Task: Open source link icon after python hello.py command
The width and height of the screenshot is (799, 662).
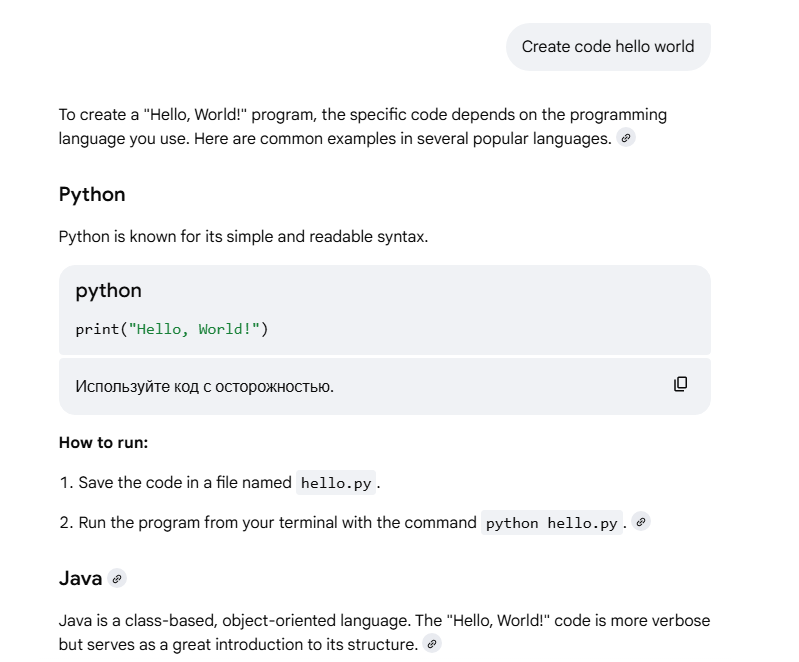Action: [x=641, y=522]
